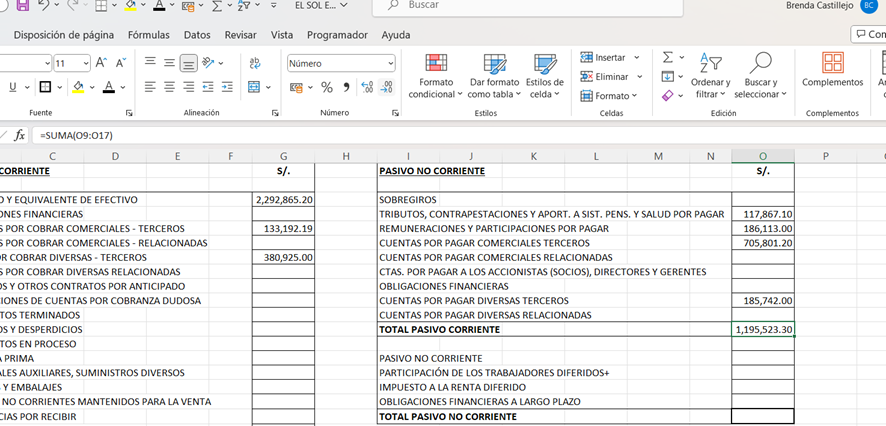The height and width of the screenshot is (426, 886).
Task: Apply accounting number format in the Número group
Action: coord(296,88)
